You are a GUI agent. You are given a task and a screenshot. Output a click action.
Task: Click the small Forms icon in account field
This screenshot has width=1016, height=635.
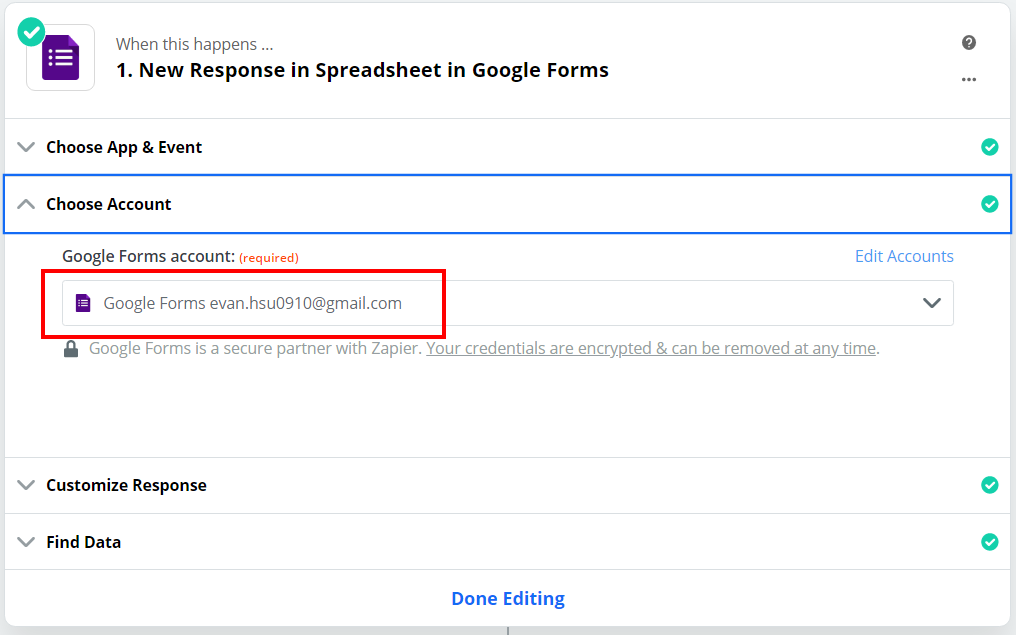pos(83,303)
